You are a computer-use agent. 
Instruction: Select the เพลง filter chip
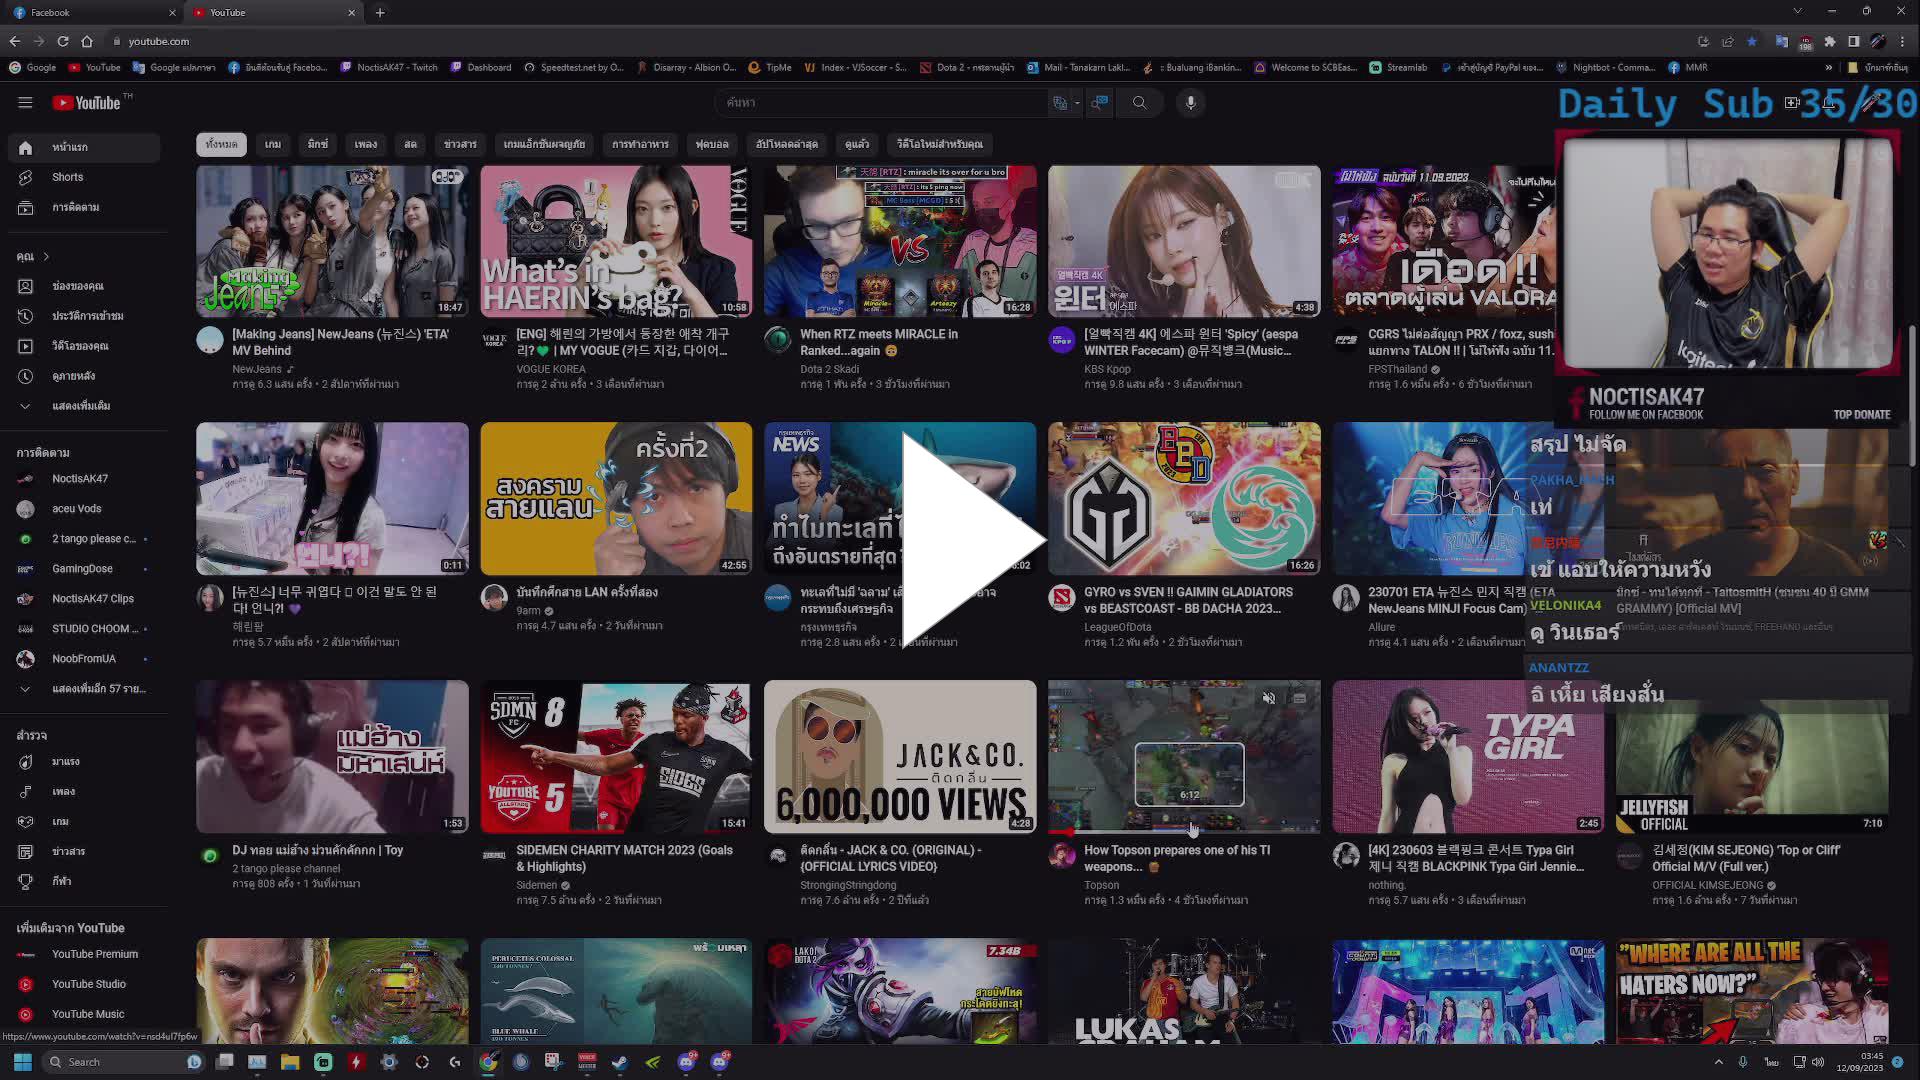point(365,144)
